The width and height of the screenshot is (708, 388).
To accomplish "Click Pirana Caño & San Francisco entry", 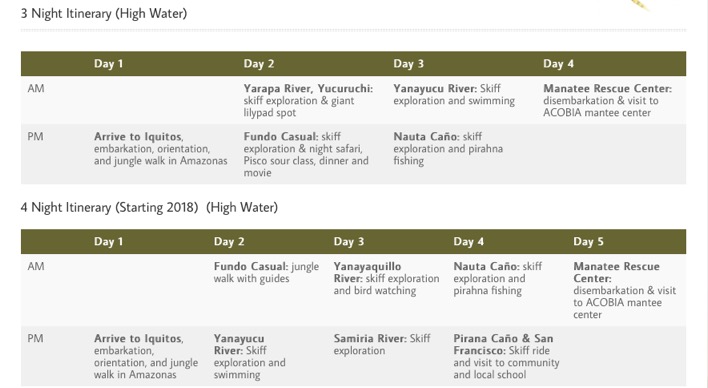I will click(506, 356).
